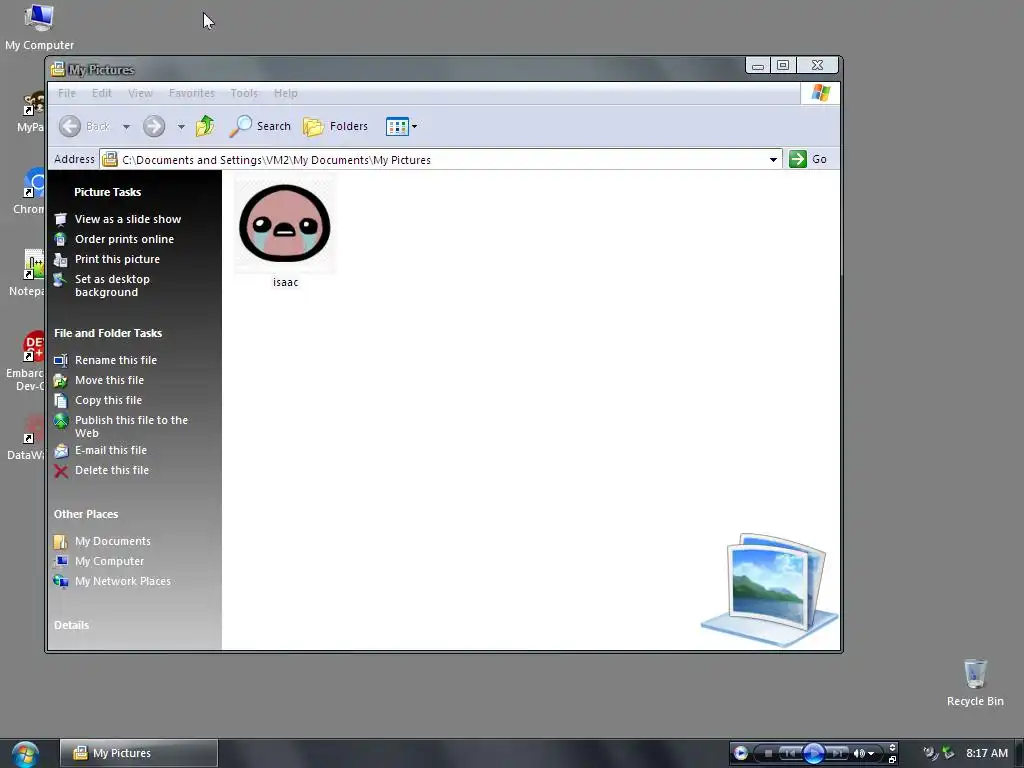Collapse the Picture Tasks section header

(107, 192)
